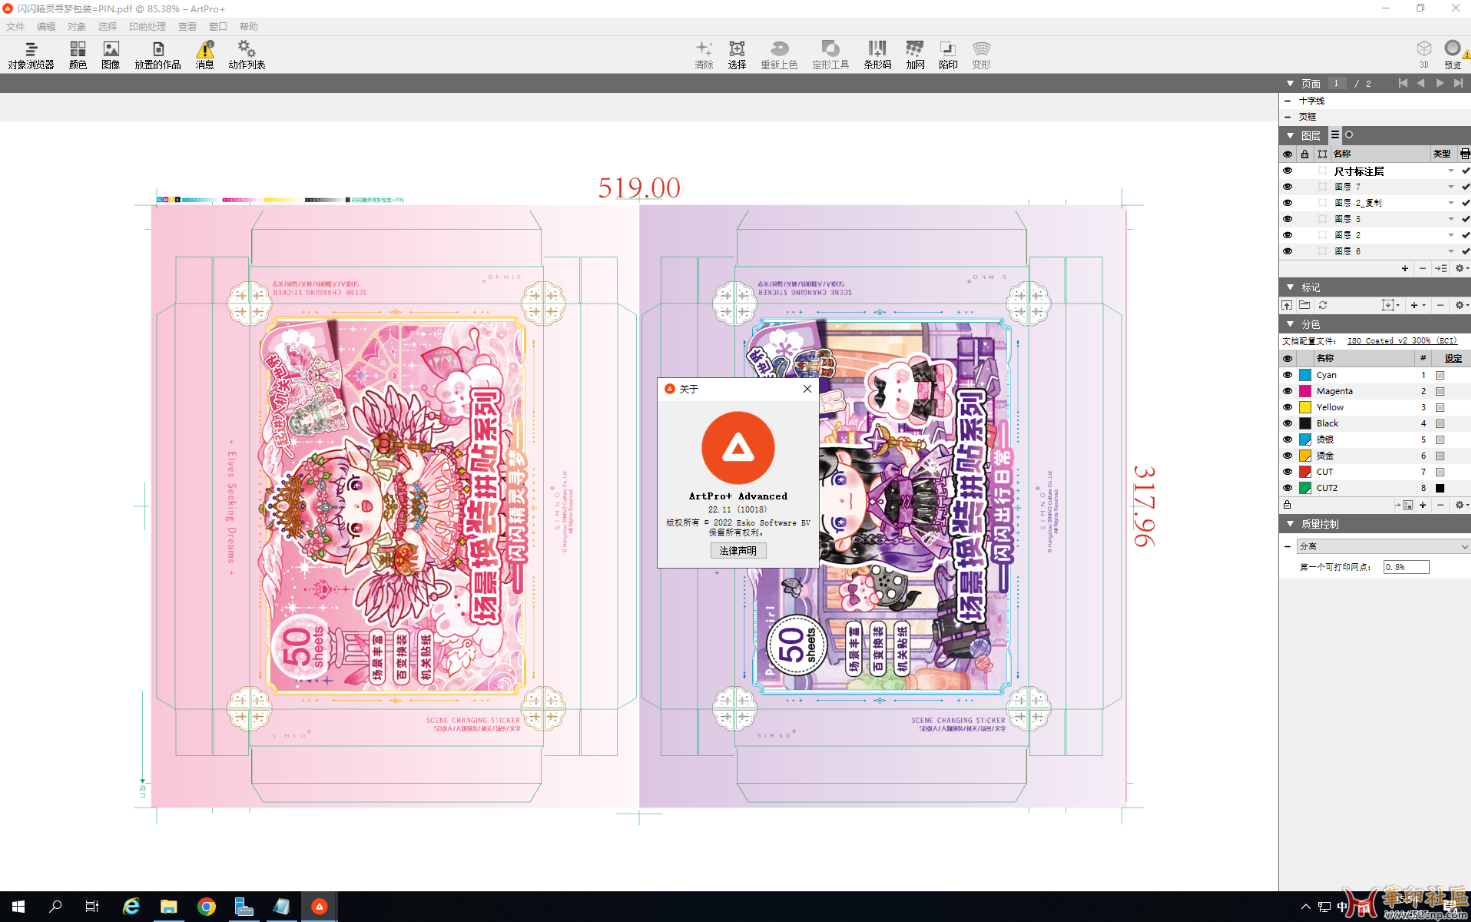Click the 清除 clear tool
Screen dimensions: 1471x922
point(704,55)
